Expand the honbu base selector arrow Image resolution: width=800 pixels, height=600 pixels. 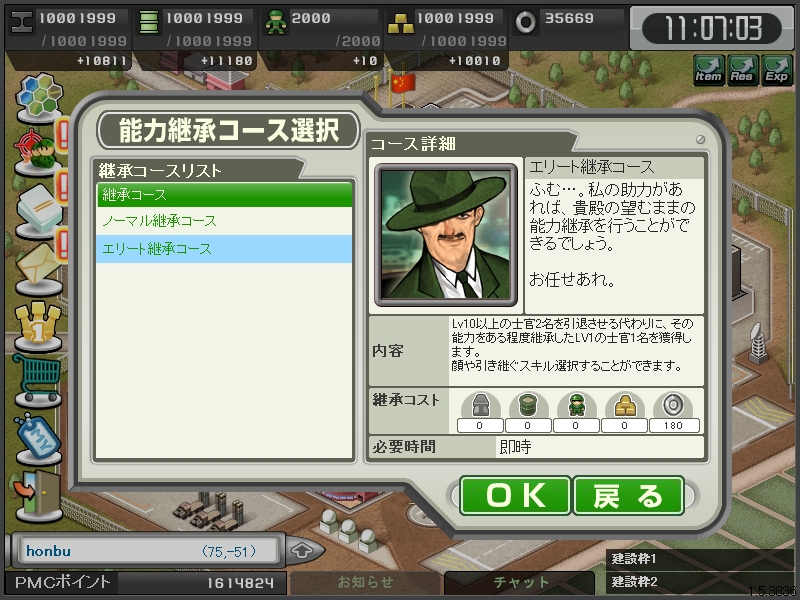[x=304, y=551]
